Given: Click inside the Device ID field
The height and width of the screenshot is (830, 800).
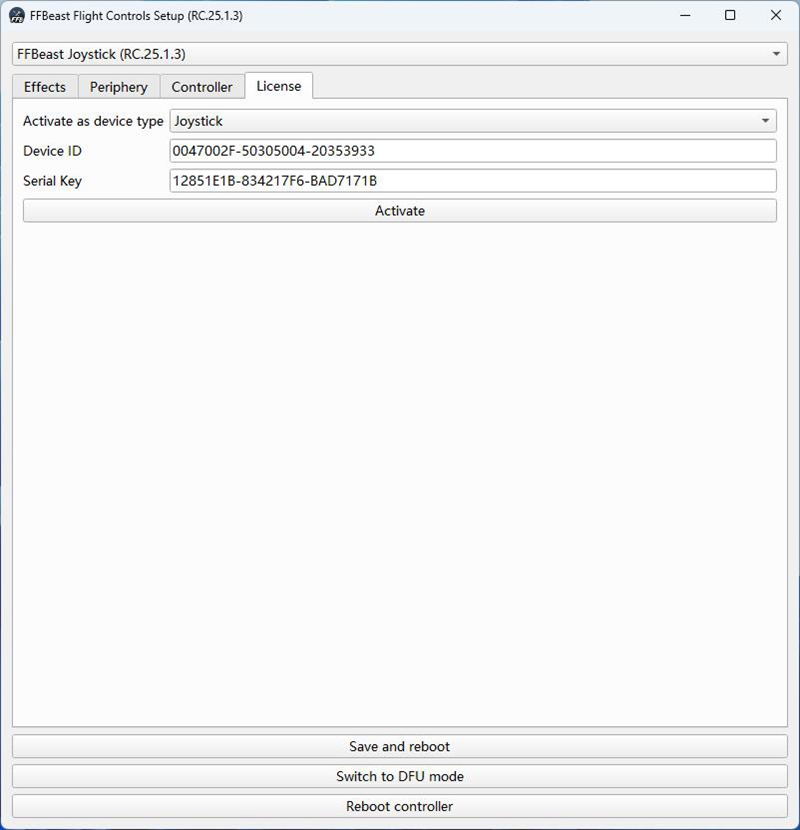Looking at the screenshot, I should click(473, 151).
